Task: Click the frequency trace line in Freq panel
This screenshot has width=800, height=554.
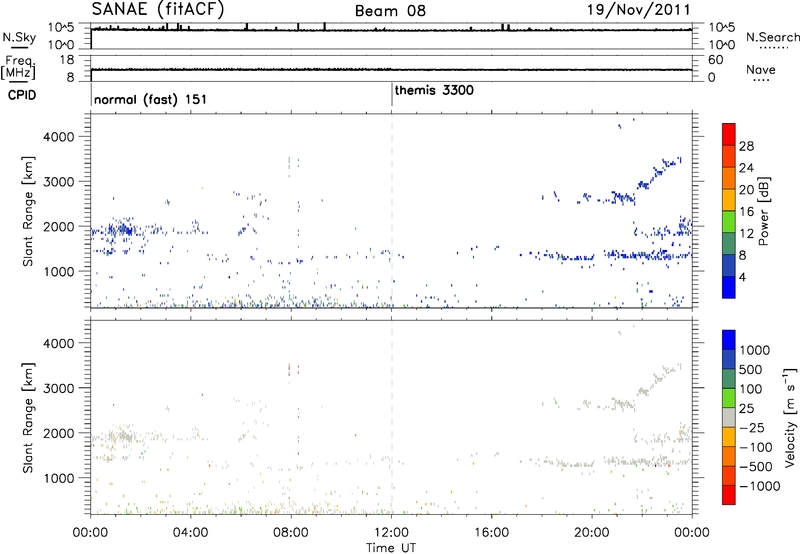Action: coord(391,69)
